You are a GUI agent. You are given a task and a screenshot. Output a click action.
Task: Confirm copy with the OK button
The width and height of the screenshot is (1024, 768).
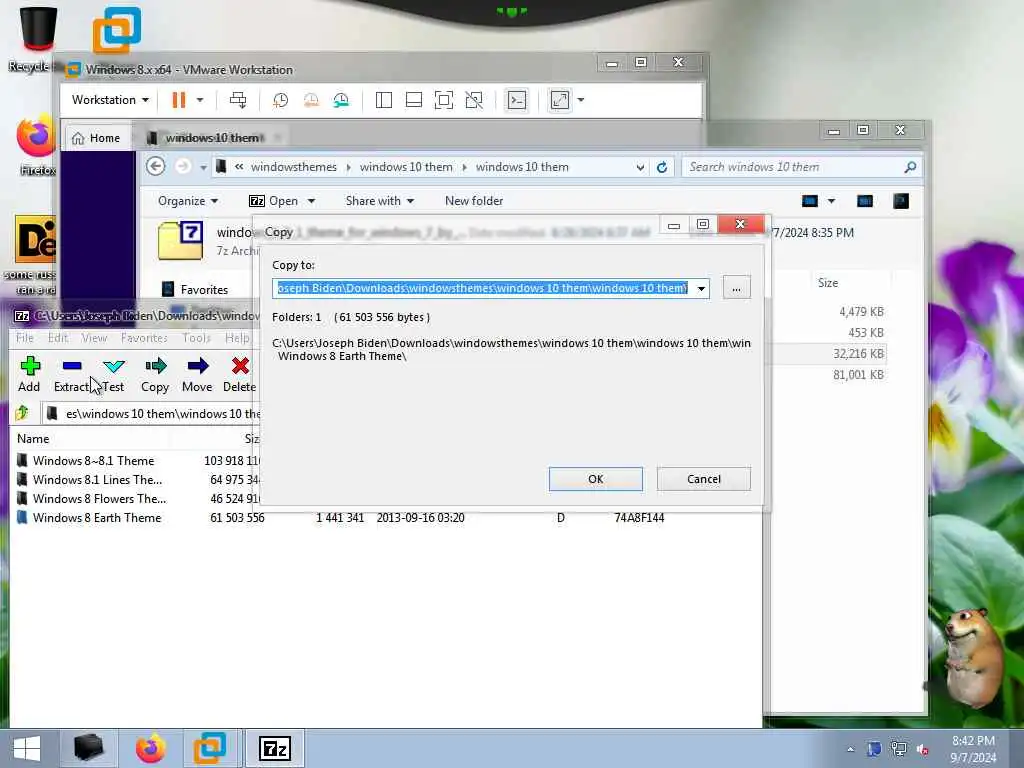pyautogui.click(x=596, y=479)
